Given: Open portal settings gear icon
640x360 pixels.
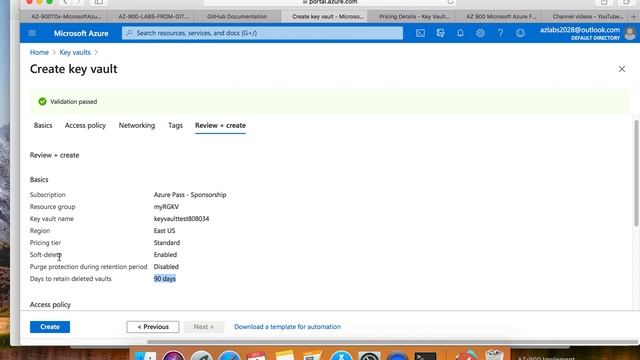Looking at the screenshot, I should point(480,33).
